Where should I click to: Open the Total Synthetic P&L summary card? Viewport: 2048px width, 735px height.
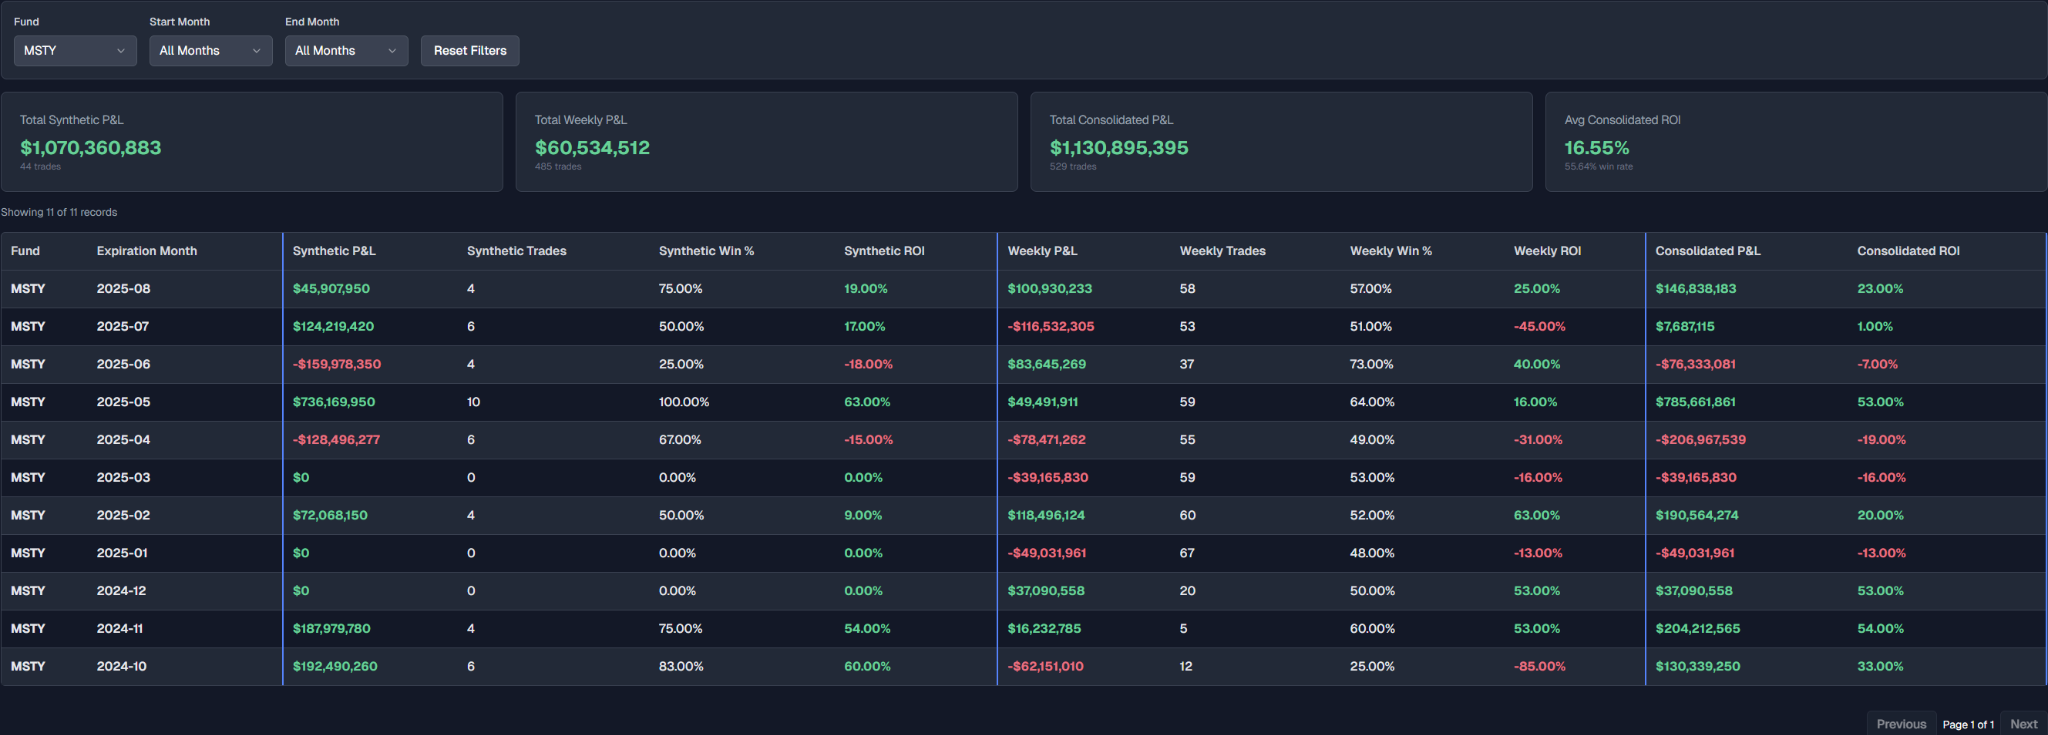(251, 142)
